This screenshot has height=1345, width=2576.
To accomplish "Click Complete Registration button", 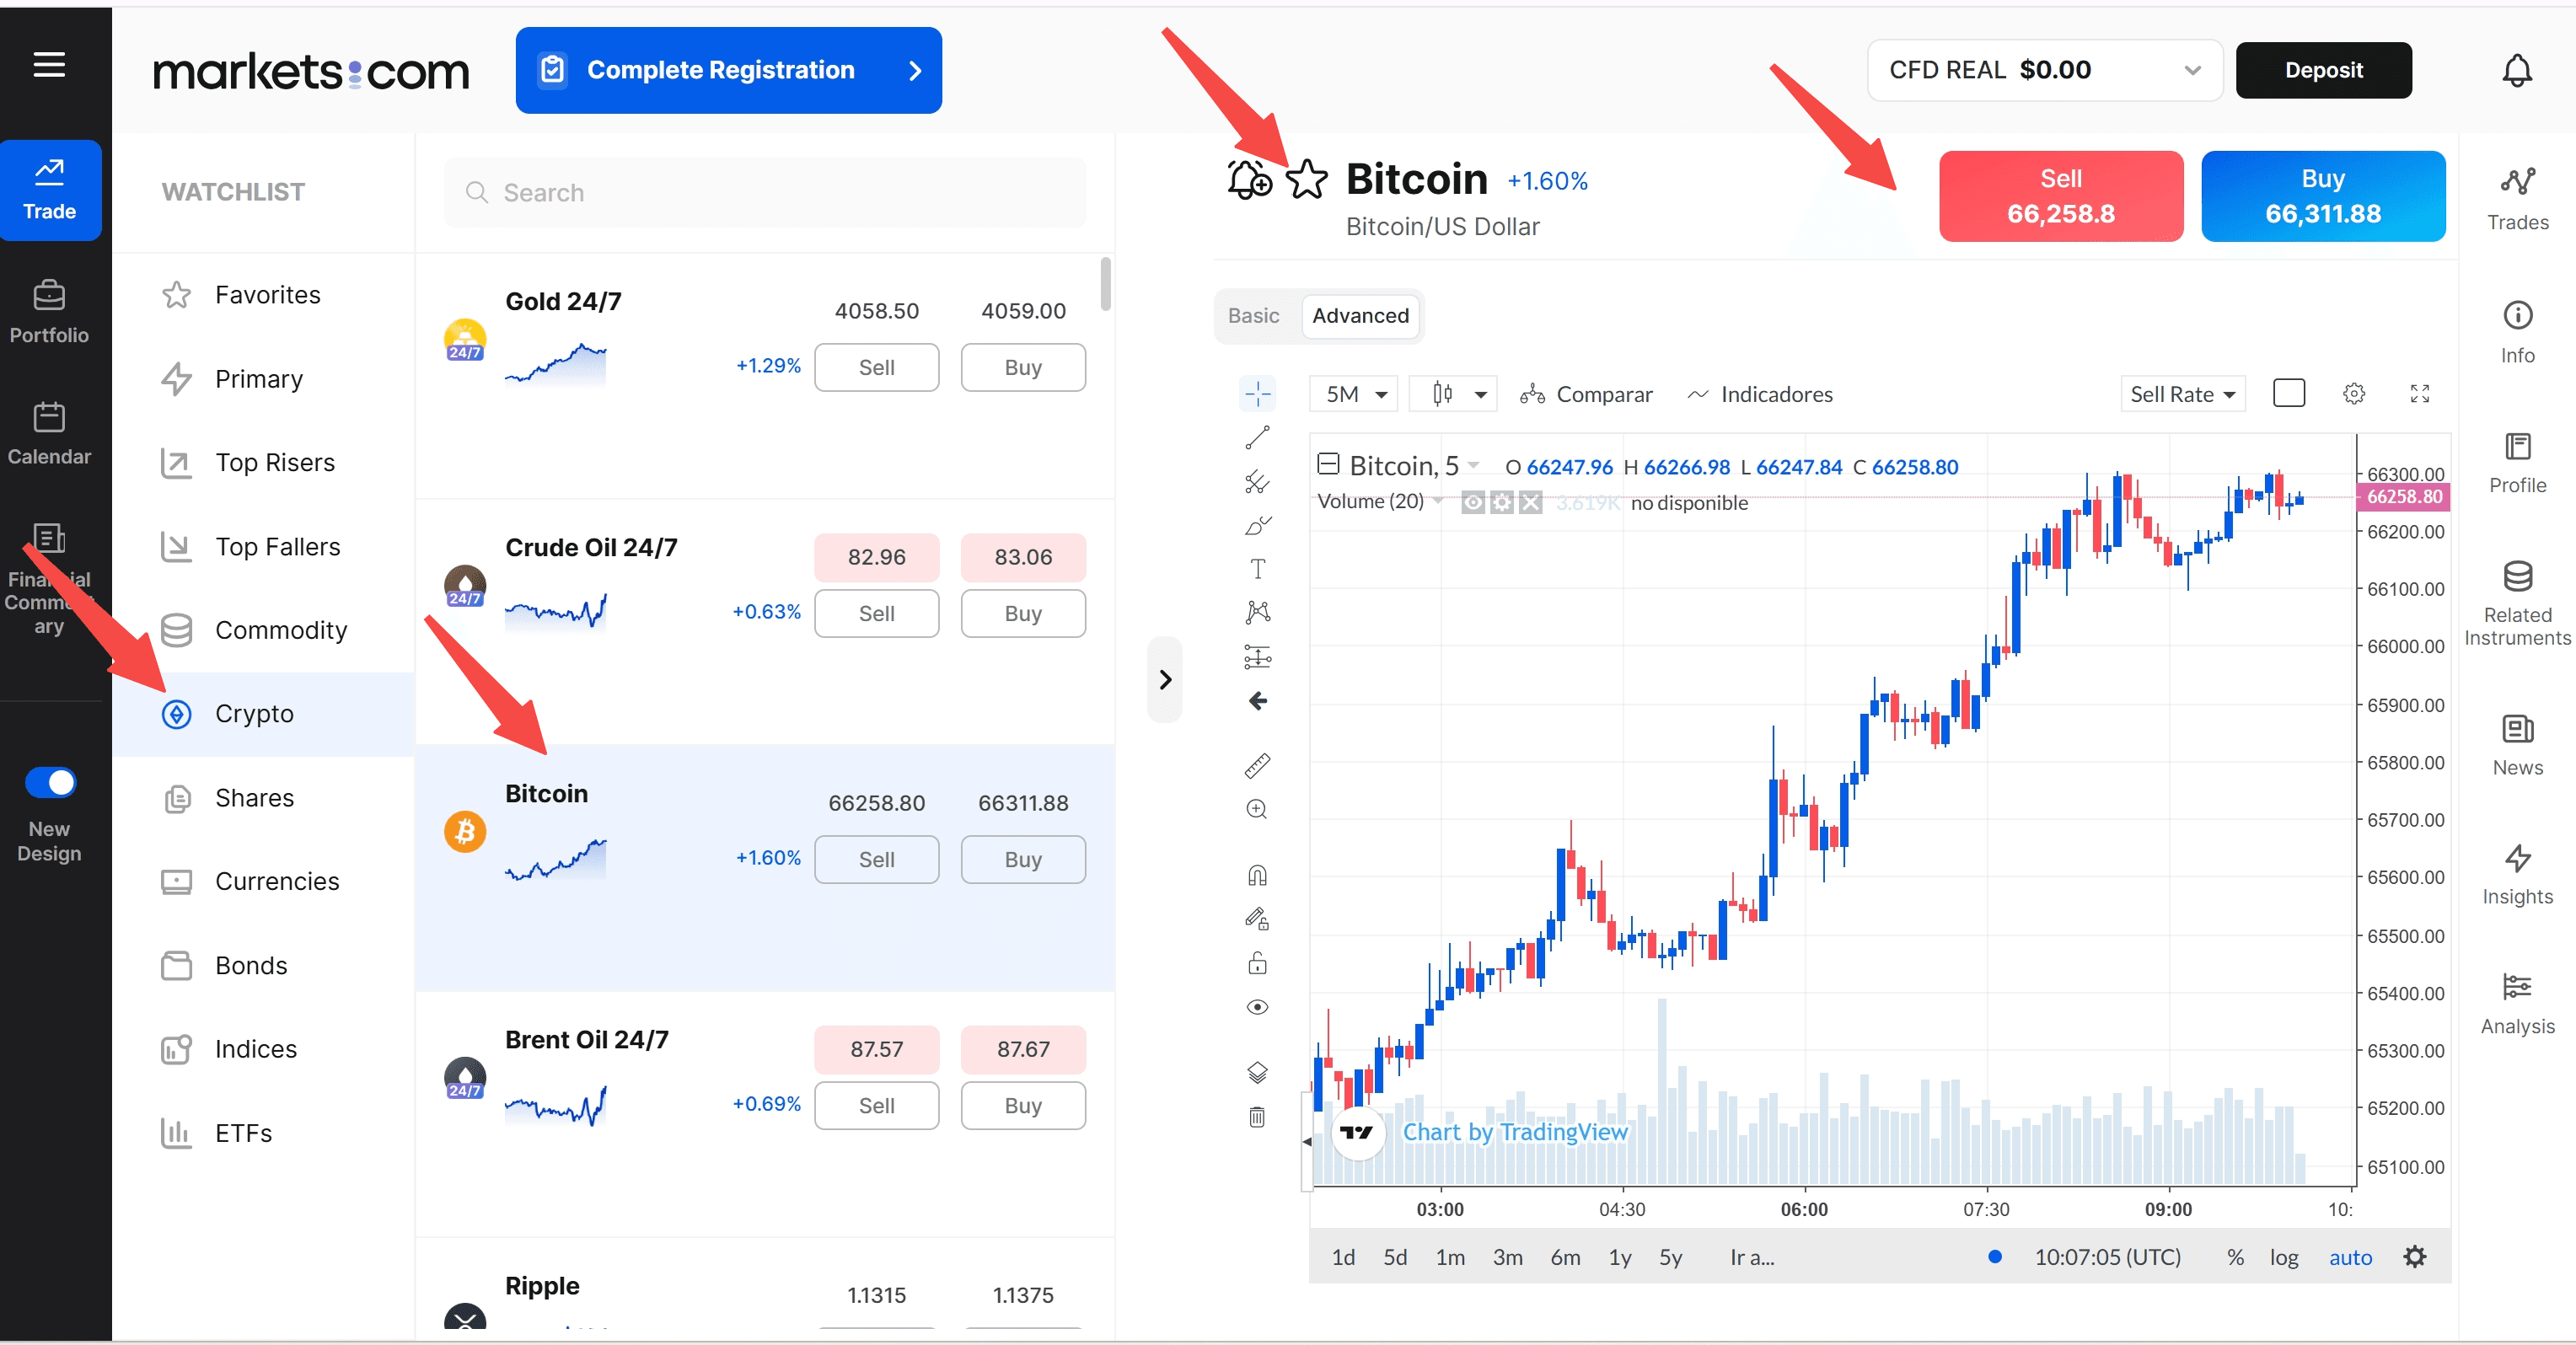I will click(x=728, y=70).
